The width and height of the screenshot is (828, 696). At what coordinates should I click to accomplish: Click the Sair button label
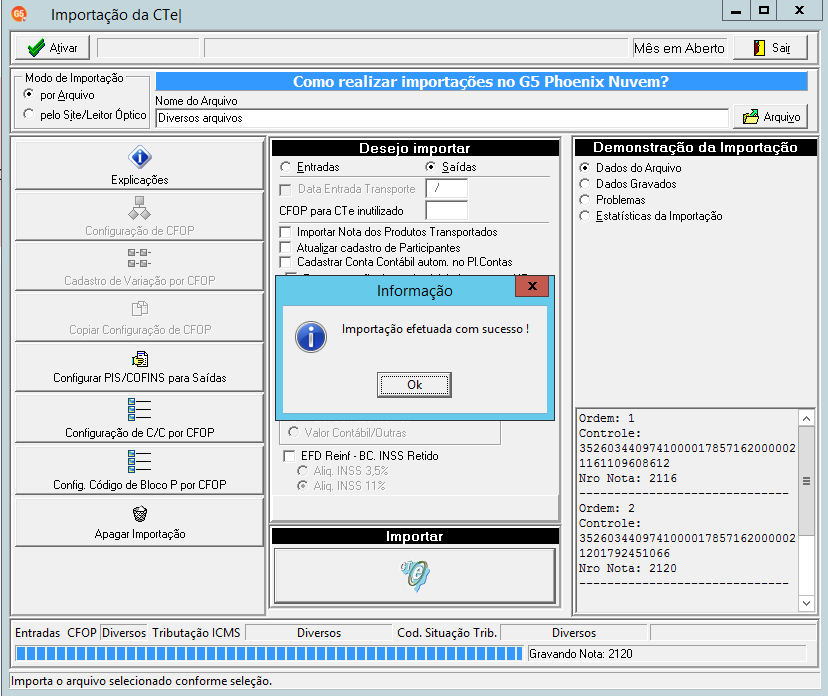[781, 48]
